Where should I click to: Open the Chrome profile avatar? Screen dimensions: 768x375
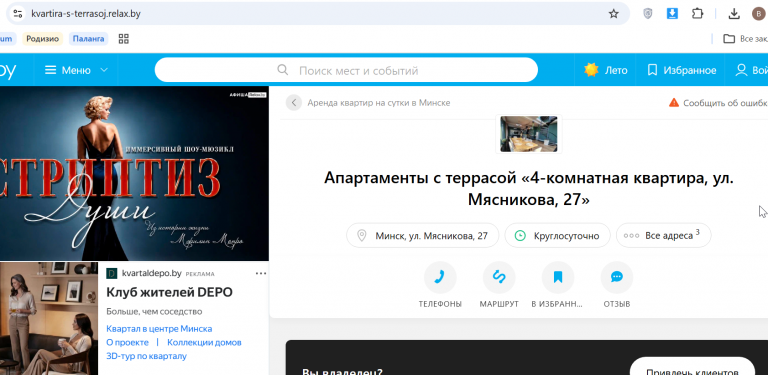[759, 14]
